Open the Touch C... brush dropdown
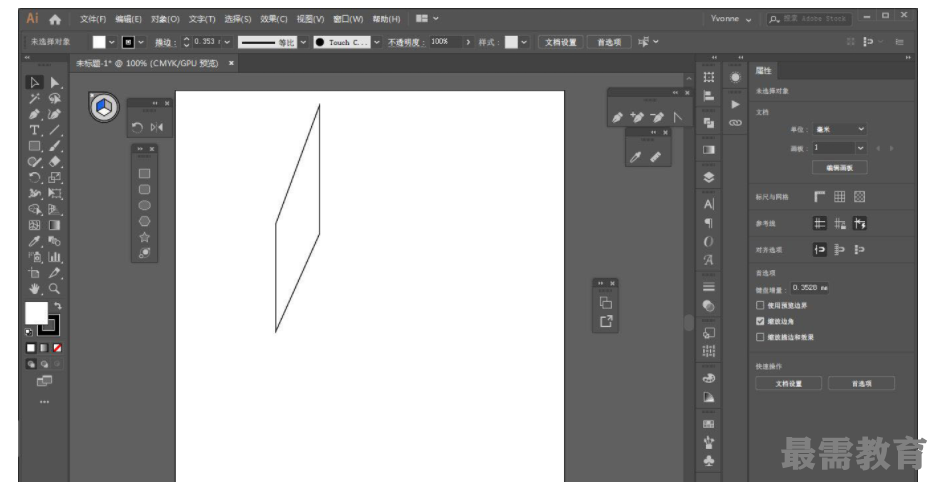The image size is (933, 493). [x=377, y=42]
